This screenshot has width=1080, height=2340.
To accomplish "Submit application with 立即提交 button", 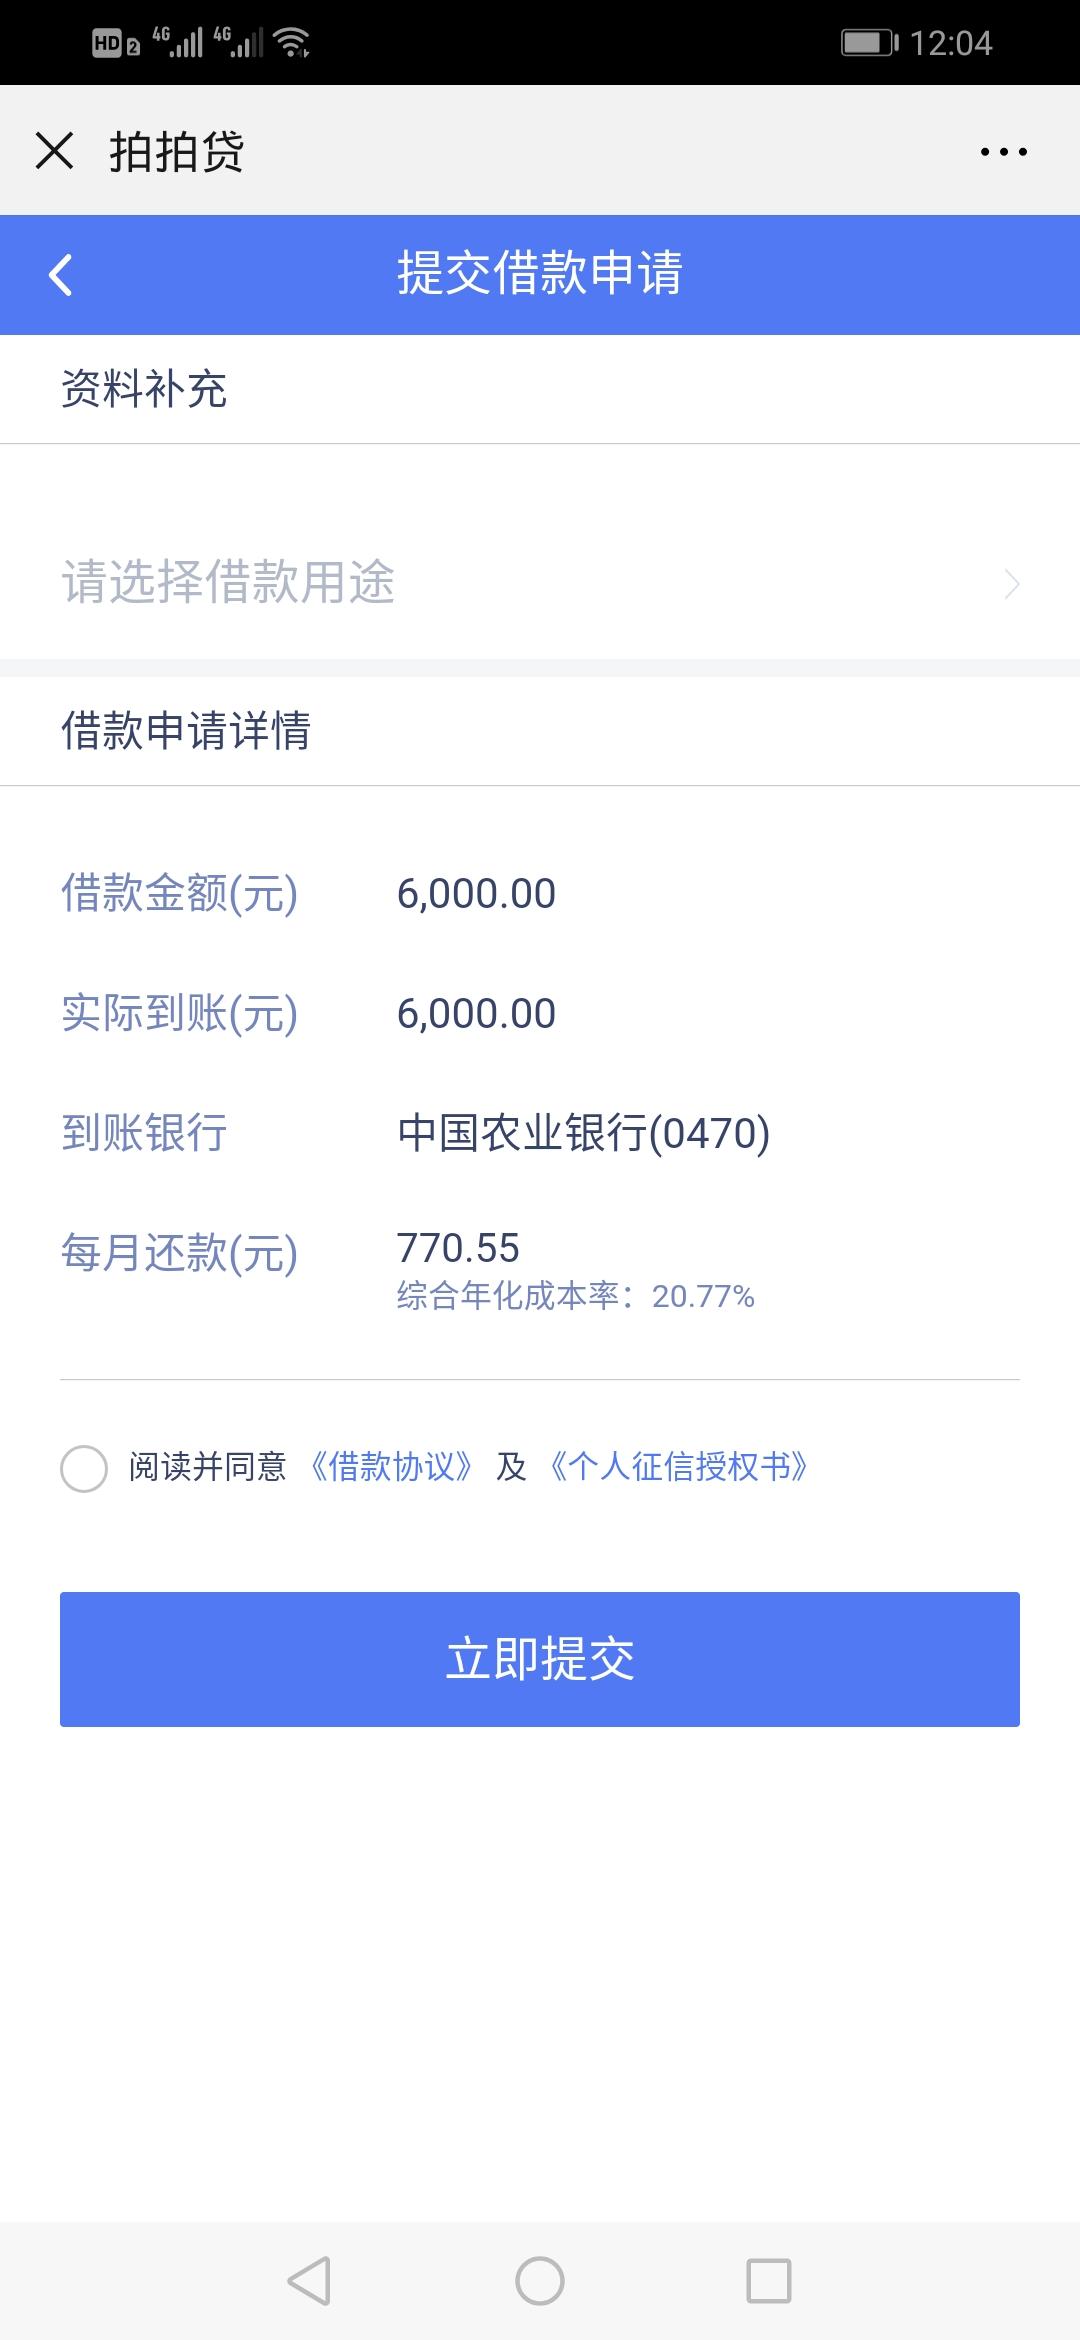I will tap(540, 1659).
